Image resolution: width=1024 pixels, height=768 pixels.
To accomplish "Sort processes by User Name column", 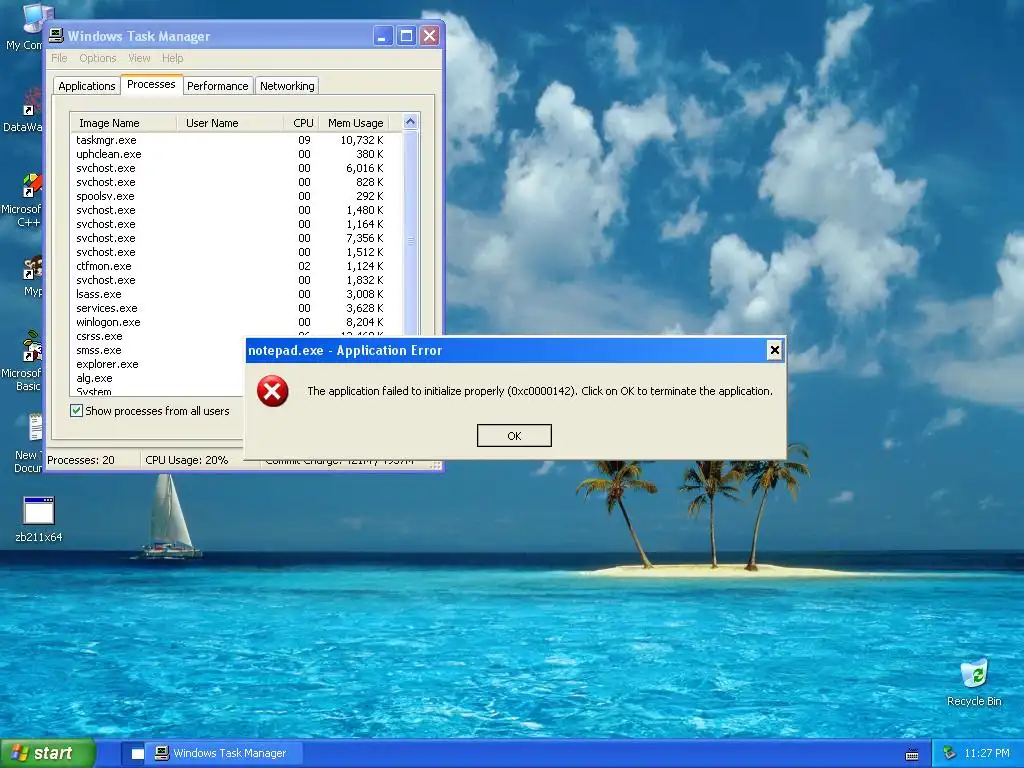I will 230,123.
